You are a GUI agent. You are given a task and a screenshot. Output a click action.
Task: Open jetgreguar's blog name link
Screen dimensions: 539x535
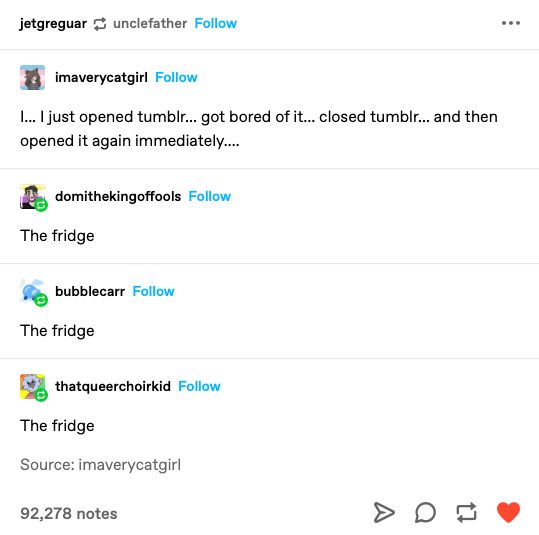pos(53,24)
